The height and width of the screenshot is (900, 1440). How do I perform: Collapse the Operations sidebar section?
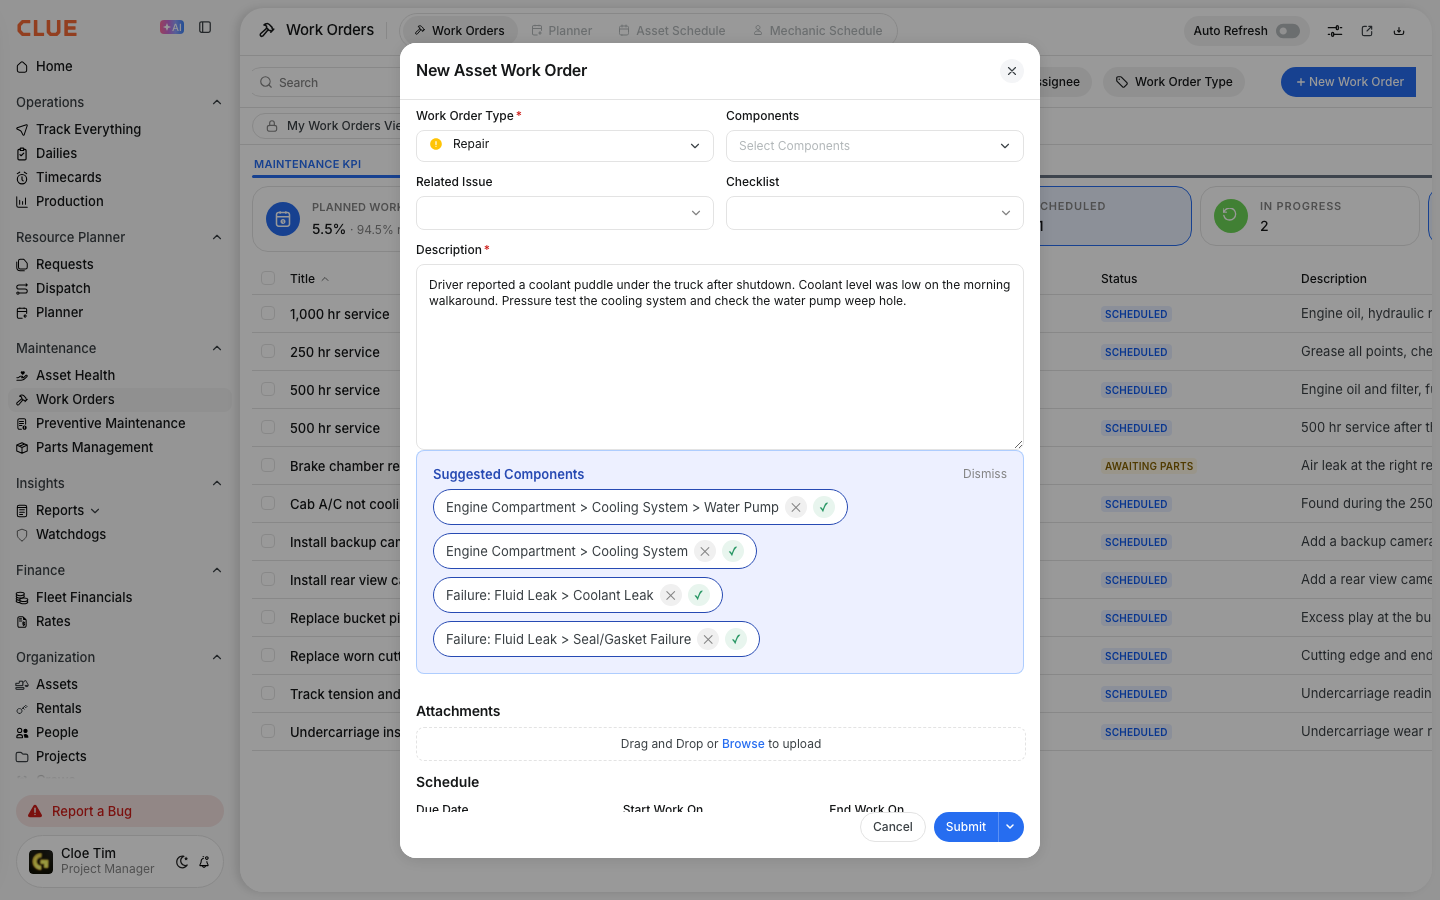pyautogui.click(x=217, y=102)
